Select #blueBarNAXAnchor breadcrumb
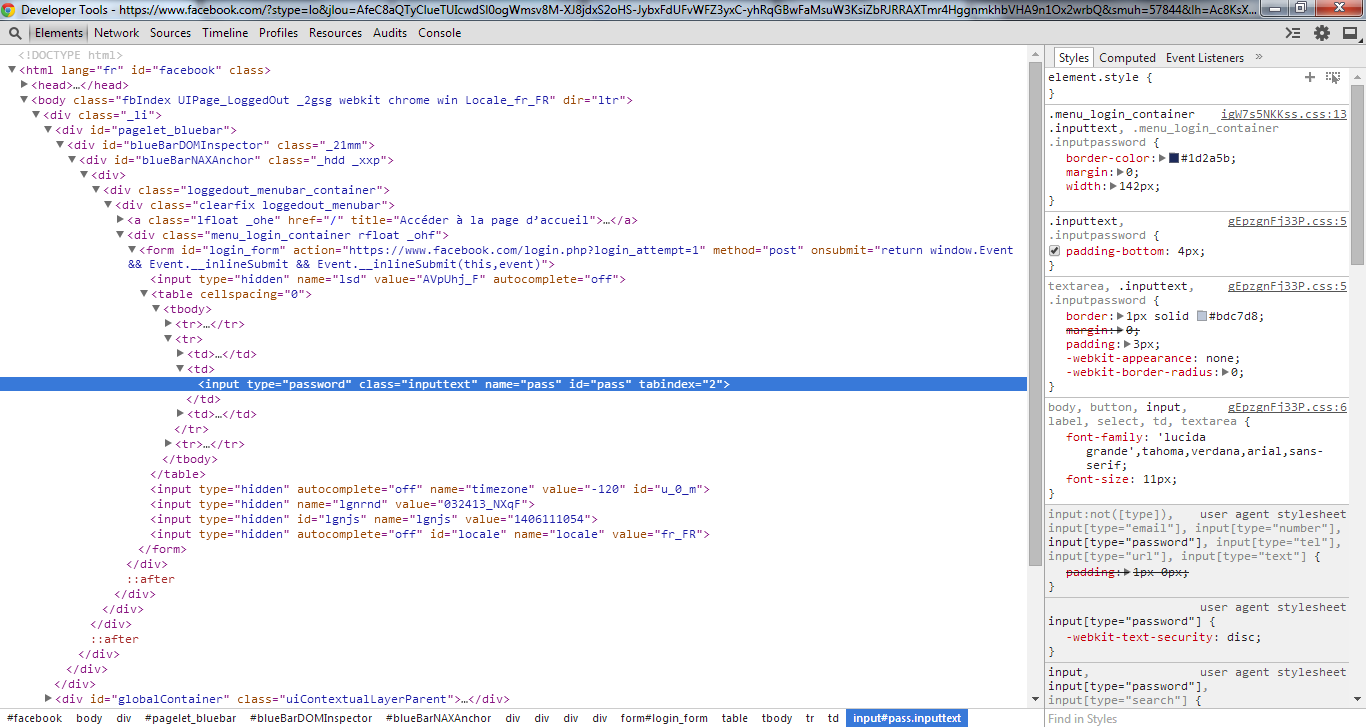The height and width of the screenshot is (727, 1366). 439,718
